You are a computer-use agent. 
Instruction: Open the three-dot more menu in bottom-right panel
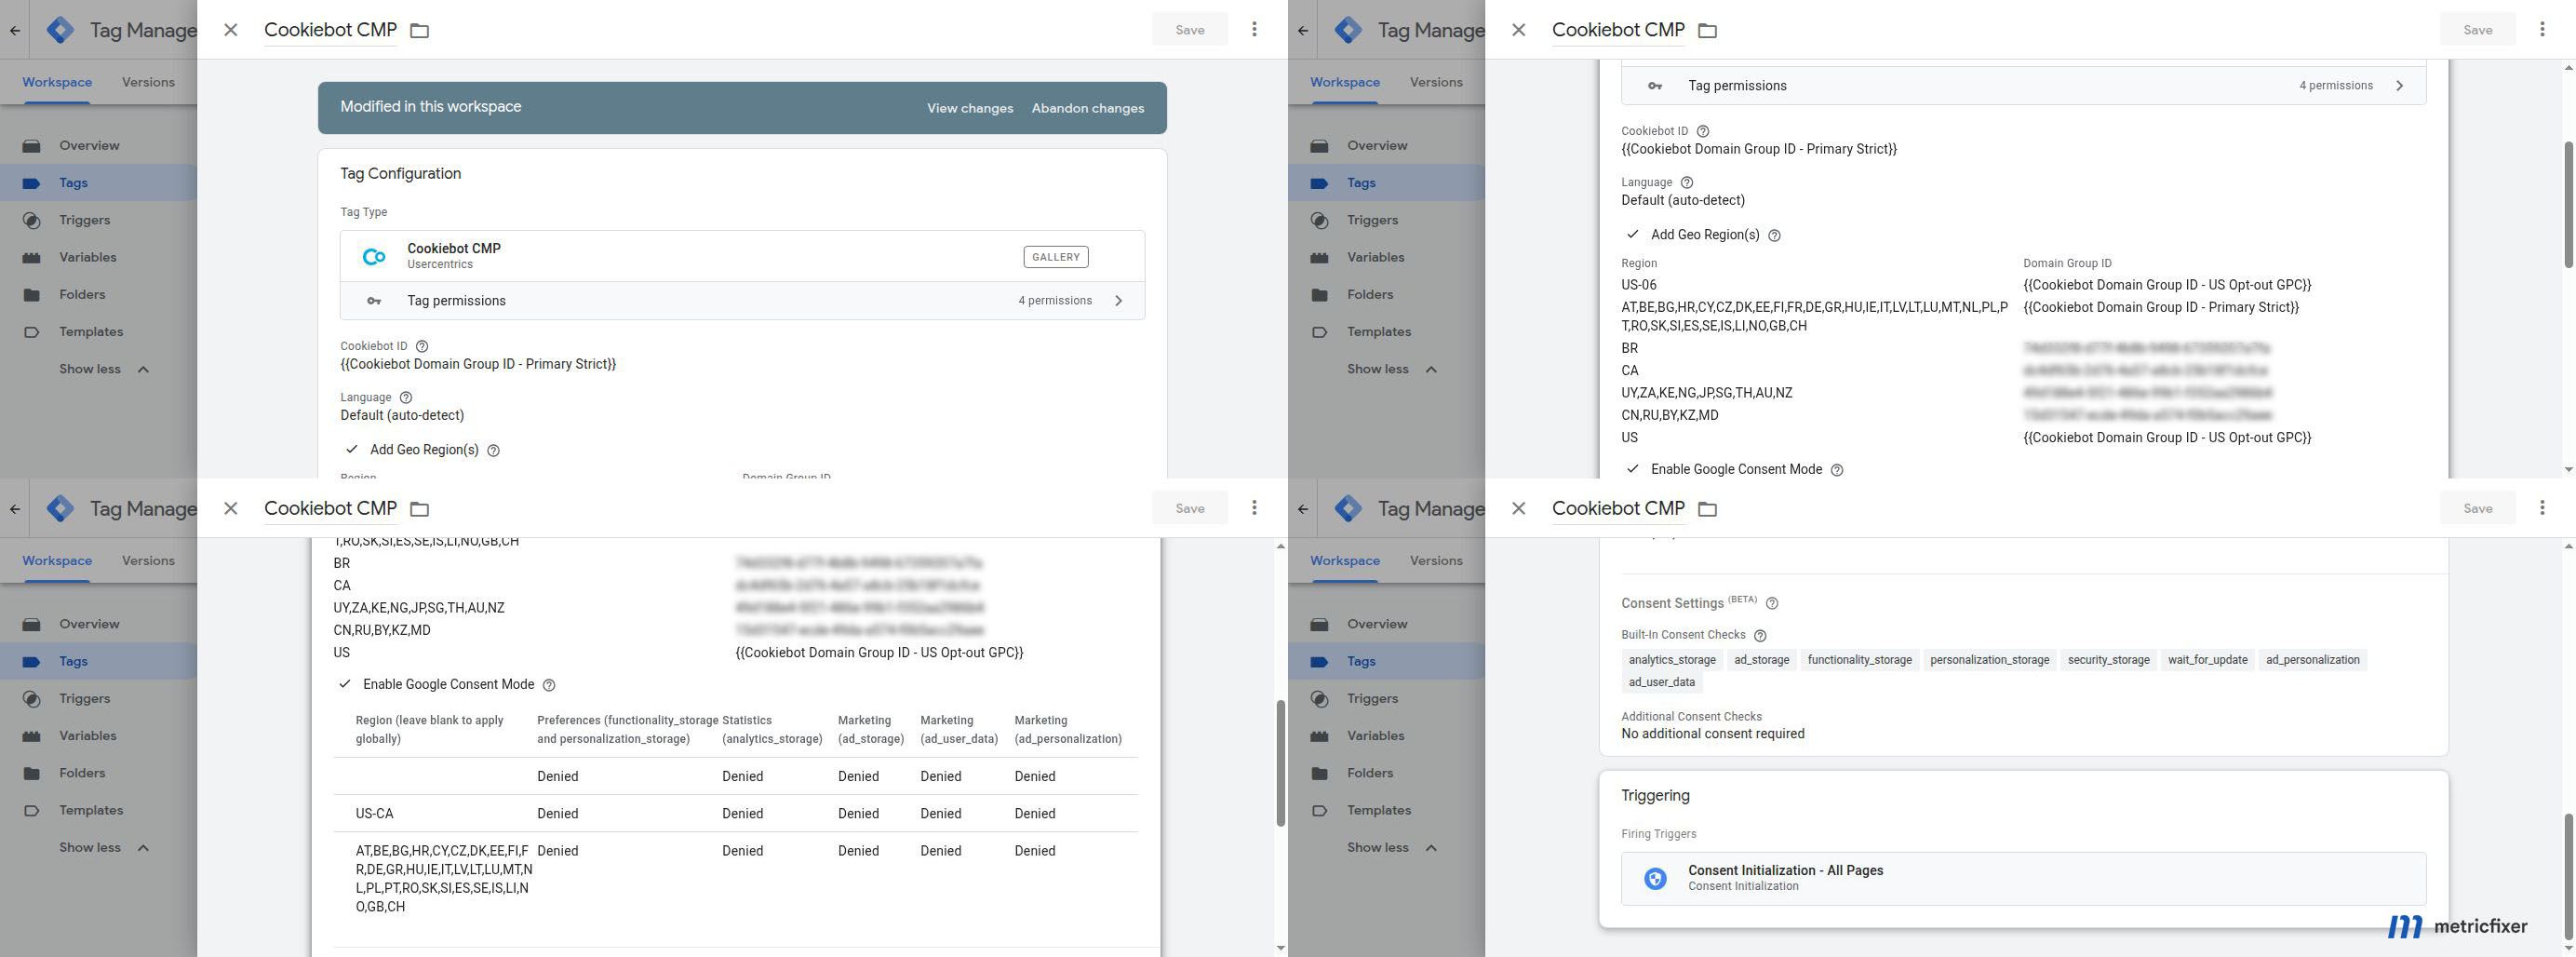[x=2542, y=508]
